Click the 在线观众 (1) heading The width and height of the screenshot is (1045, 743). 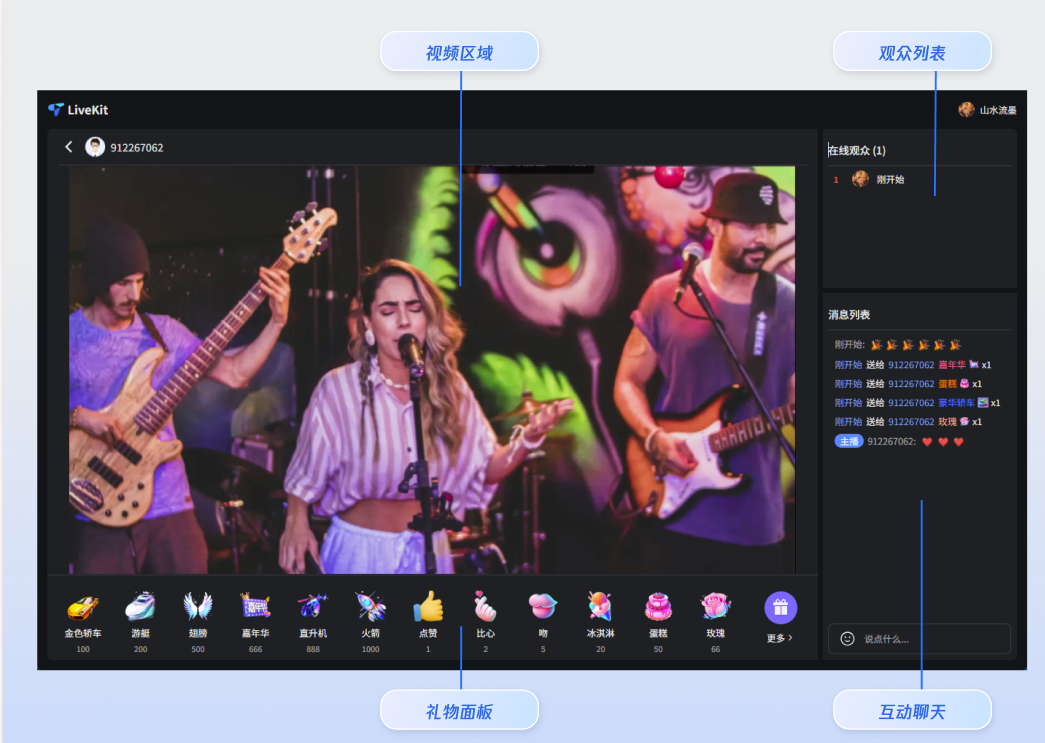[857, 150]
